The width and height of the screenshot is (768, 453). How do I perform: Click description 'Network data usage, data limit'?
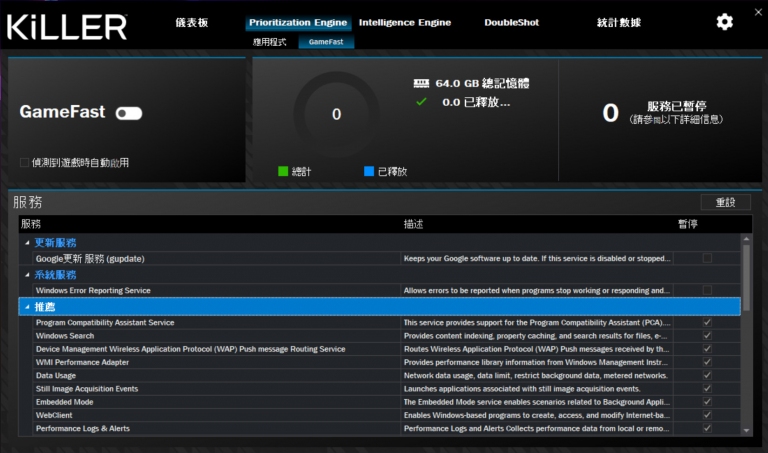pos(536,375)
